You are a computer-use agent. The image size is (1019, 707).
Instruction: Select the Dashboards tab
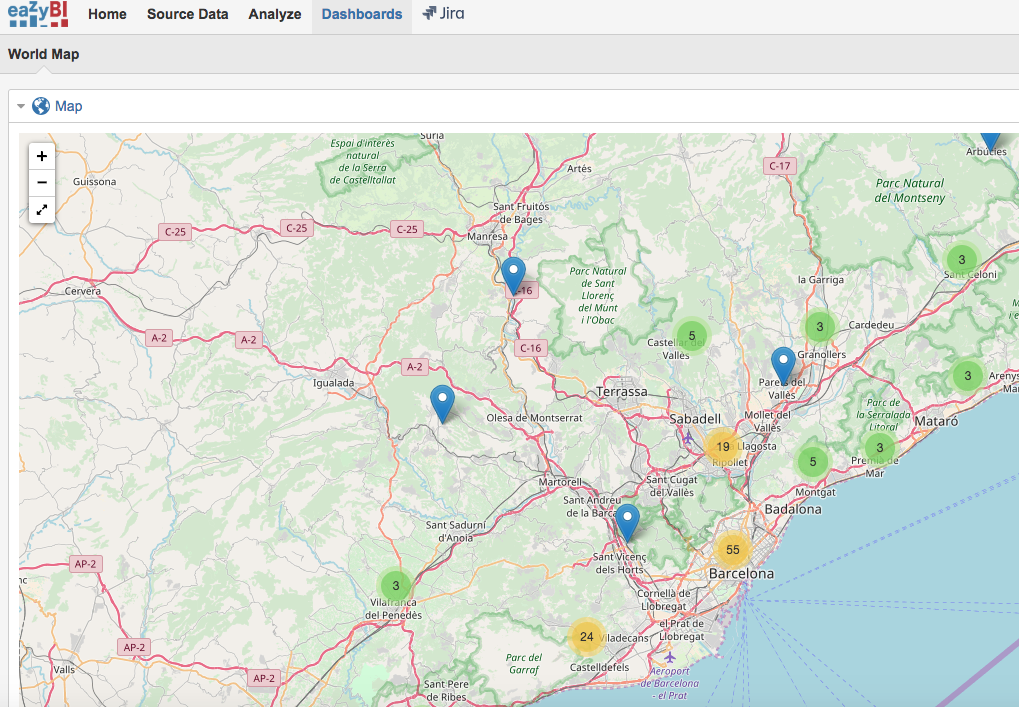point(361,14)
